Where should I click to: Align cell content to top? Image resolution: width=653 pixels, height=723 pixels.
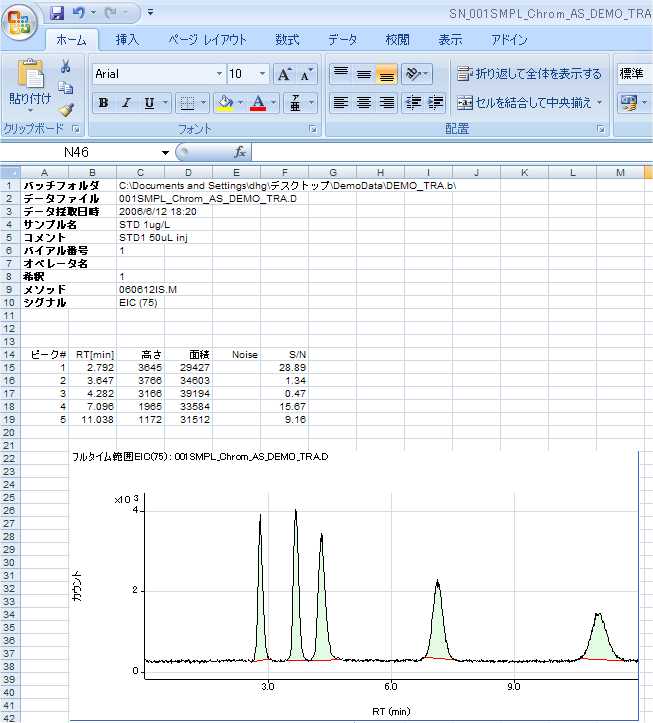341,74
